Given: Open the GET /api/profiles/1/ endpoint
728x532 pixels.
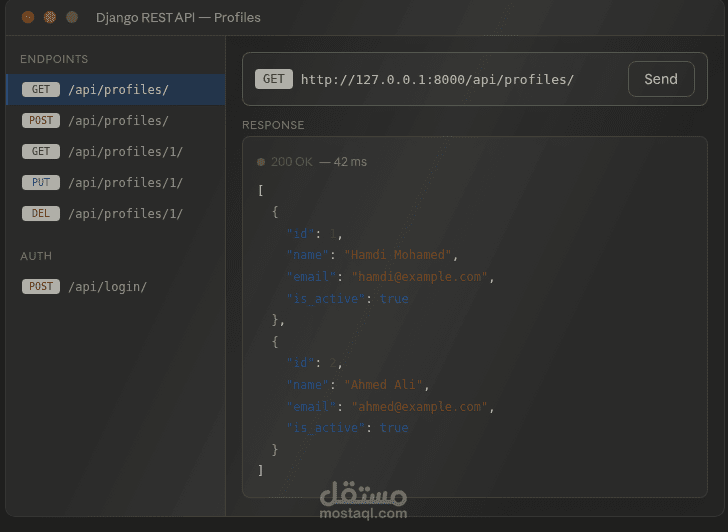Looking at the screenshot, I should pyautogui.click(x=116, y=152).
